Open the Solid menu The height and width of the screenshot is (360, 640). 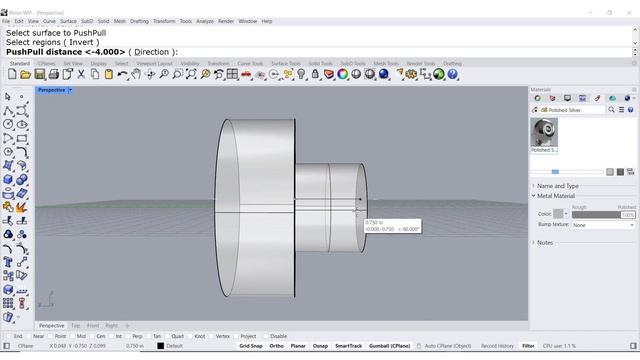pos(103,21)
